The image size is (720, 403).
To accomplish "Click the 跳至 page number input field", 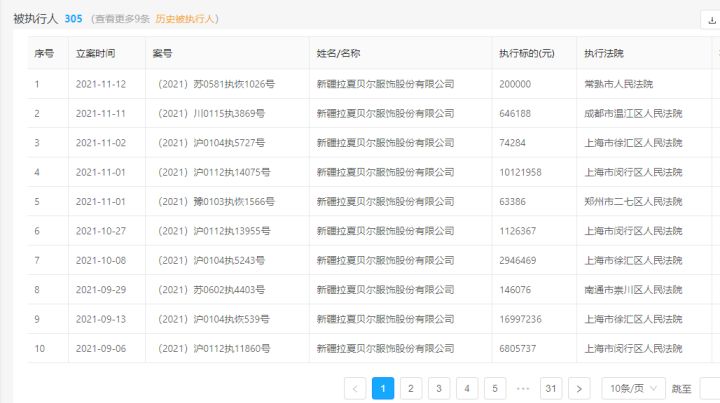I will coord(710,389).
